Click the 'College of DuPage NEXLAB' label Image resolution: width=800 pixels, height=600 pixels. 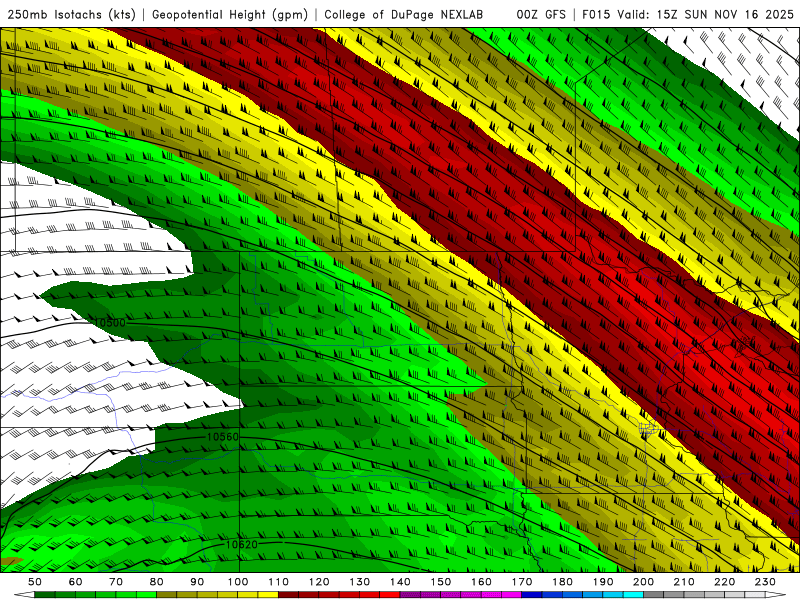coord(403,14)
